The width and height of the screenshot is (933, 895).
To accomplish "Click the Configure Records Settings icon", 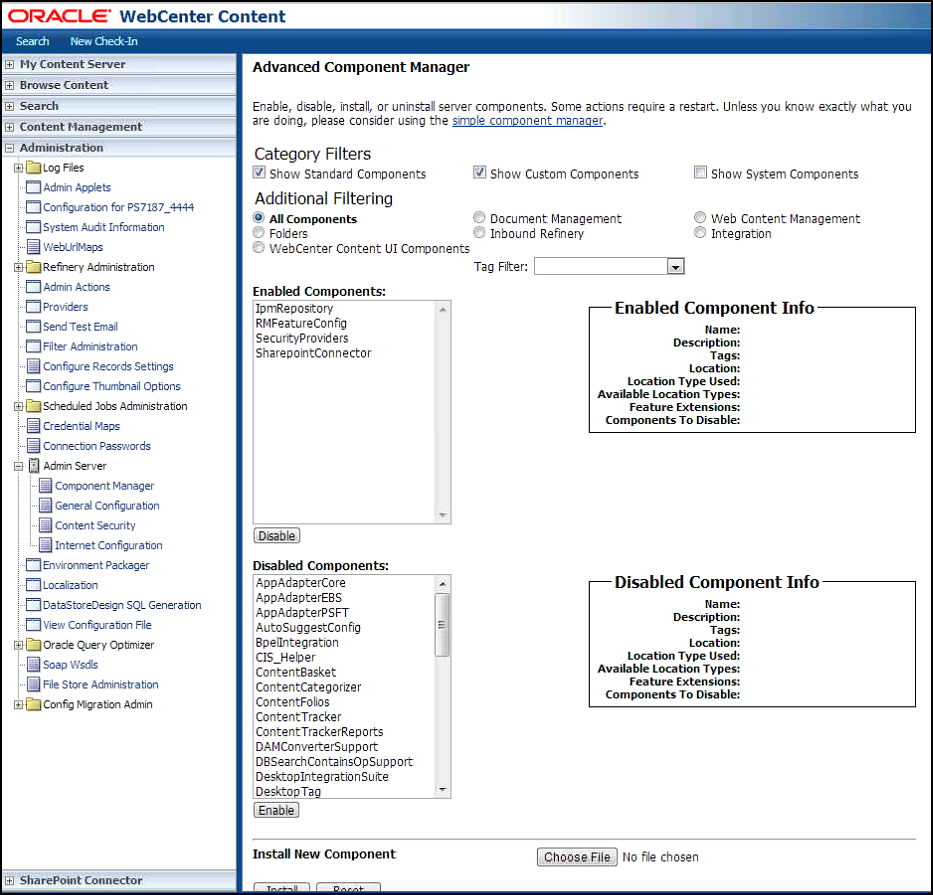I will [34, 367].
